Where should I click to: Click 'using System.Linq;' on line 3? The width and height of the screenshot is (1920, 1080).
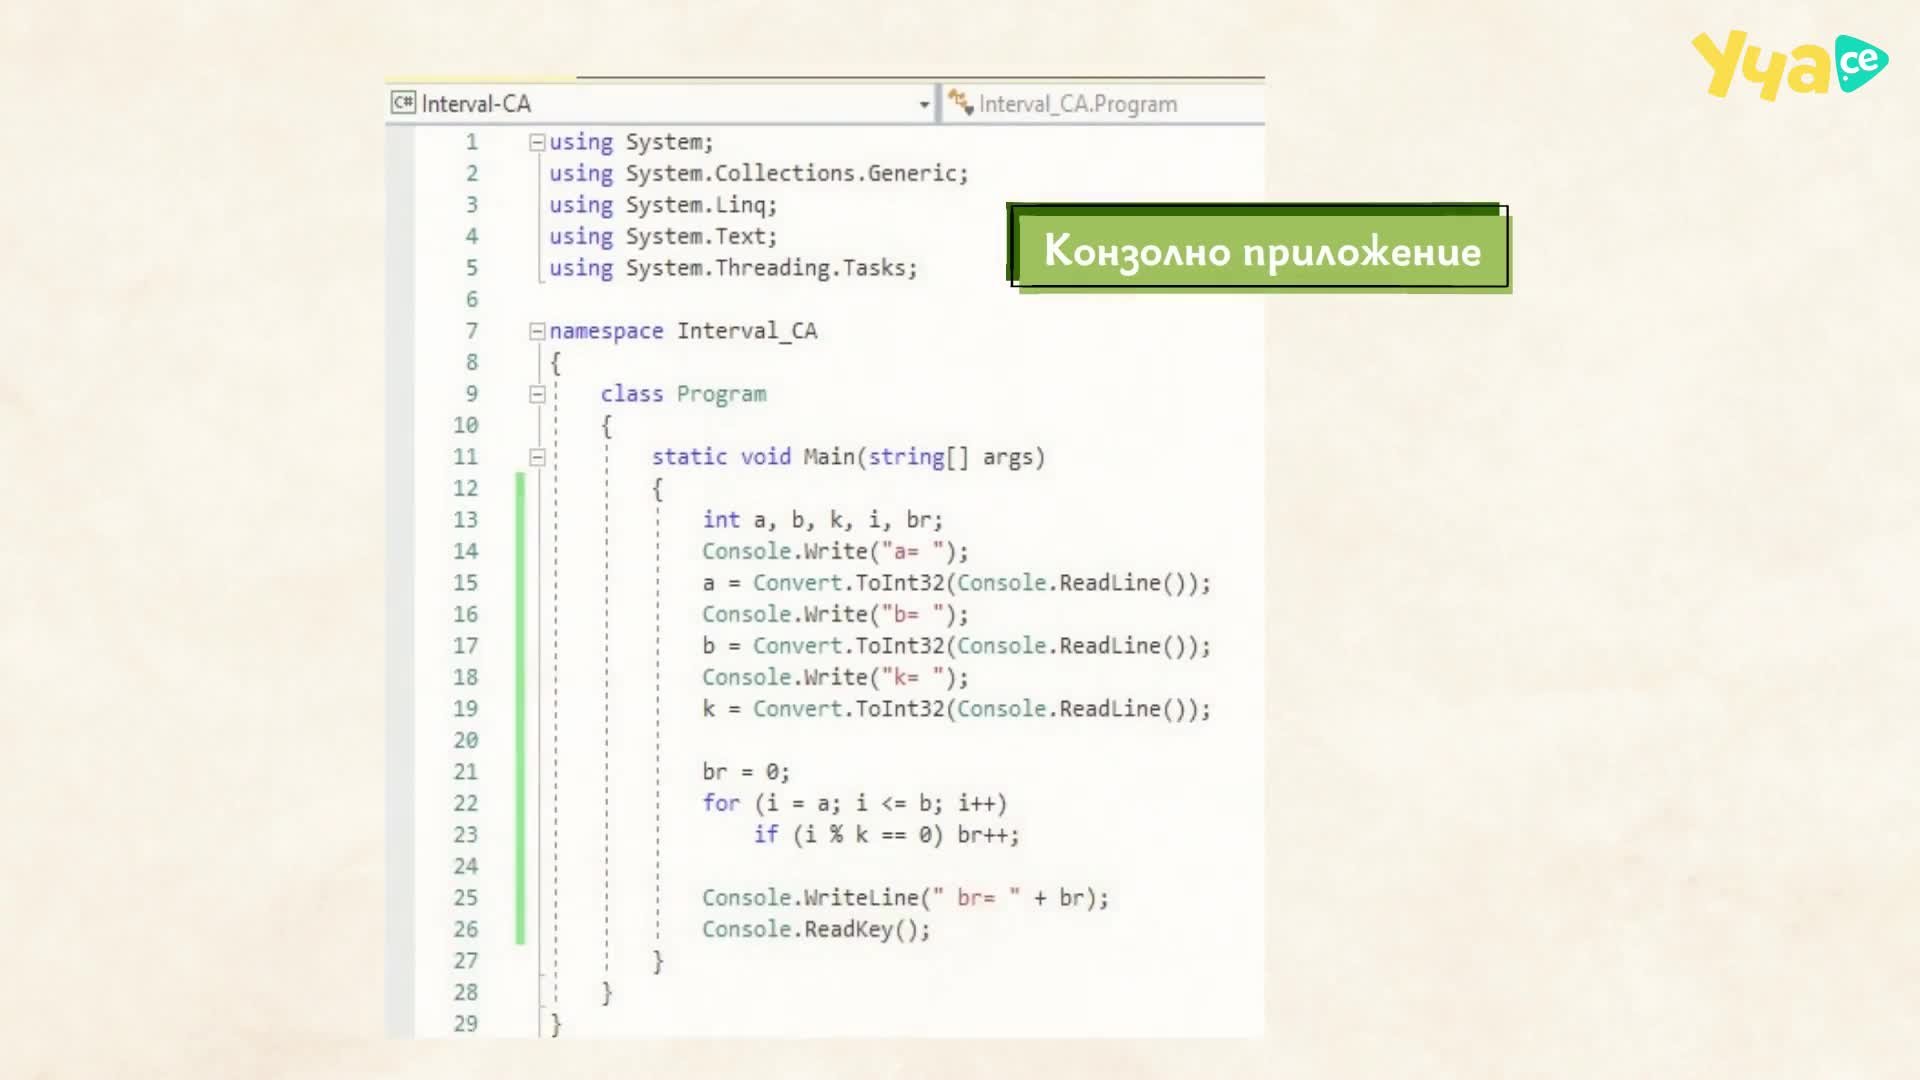click(x=662, y=205)
